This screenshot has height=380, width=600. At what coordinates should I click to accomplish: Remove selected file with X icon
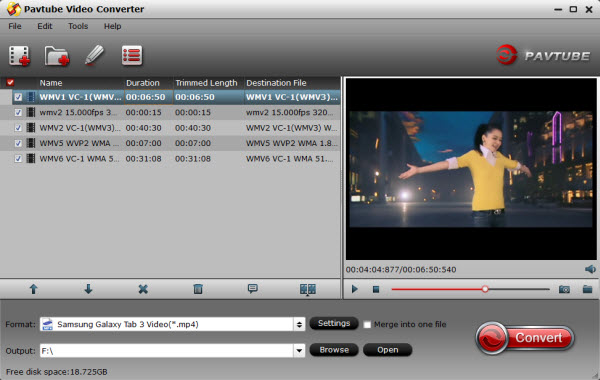(x=143, y=289)
